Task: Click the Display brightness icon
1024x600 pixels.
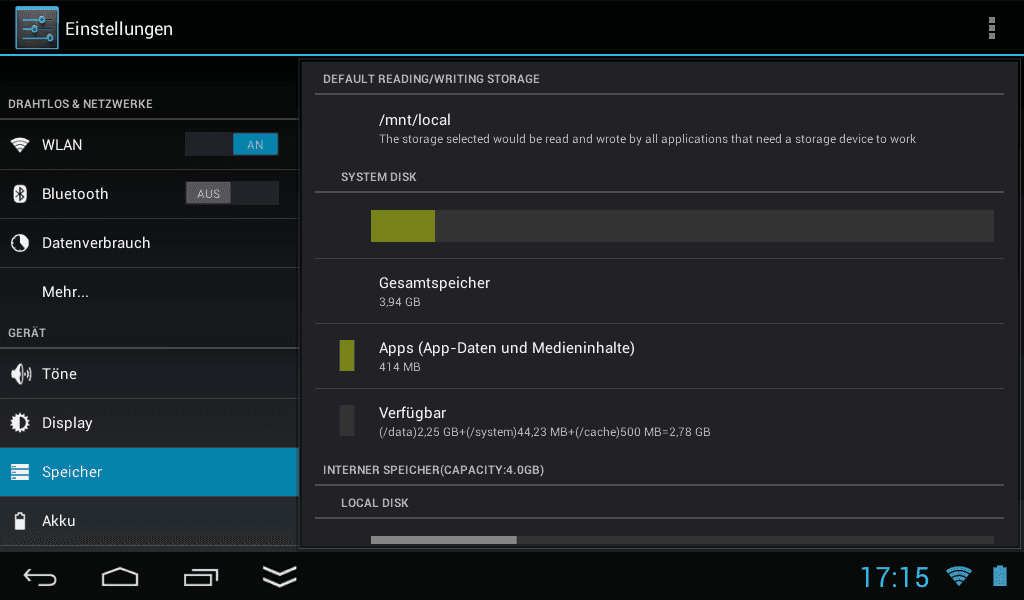Action: pos(20,422)
